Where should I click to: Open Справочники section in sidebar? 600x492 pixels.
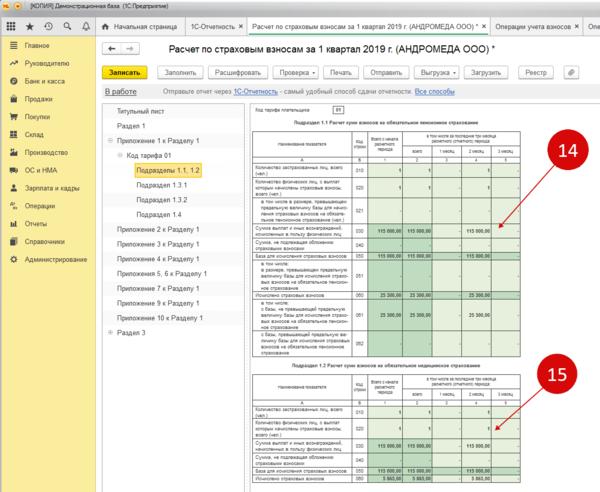coord(44,241)
